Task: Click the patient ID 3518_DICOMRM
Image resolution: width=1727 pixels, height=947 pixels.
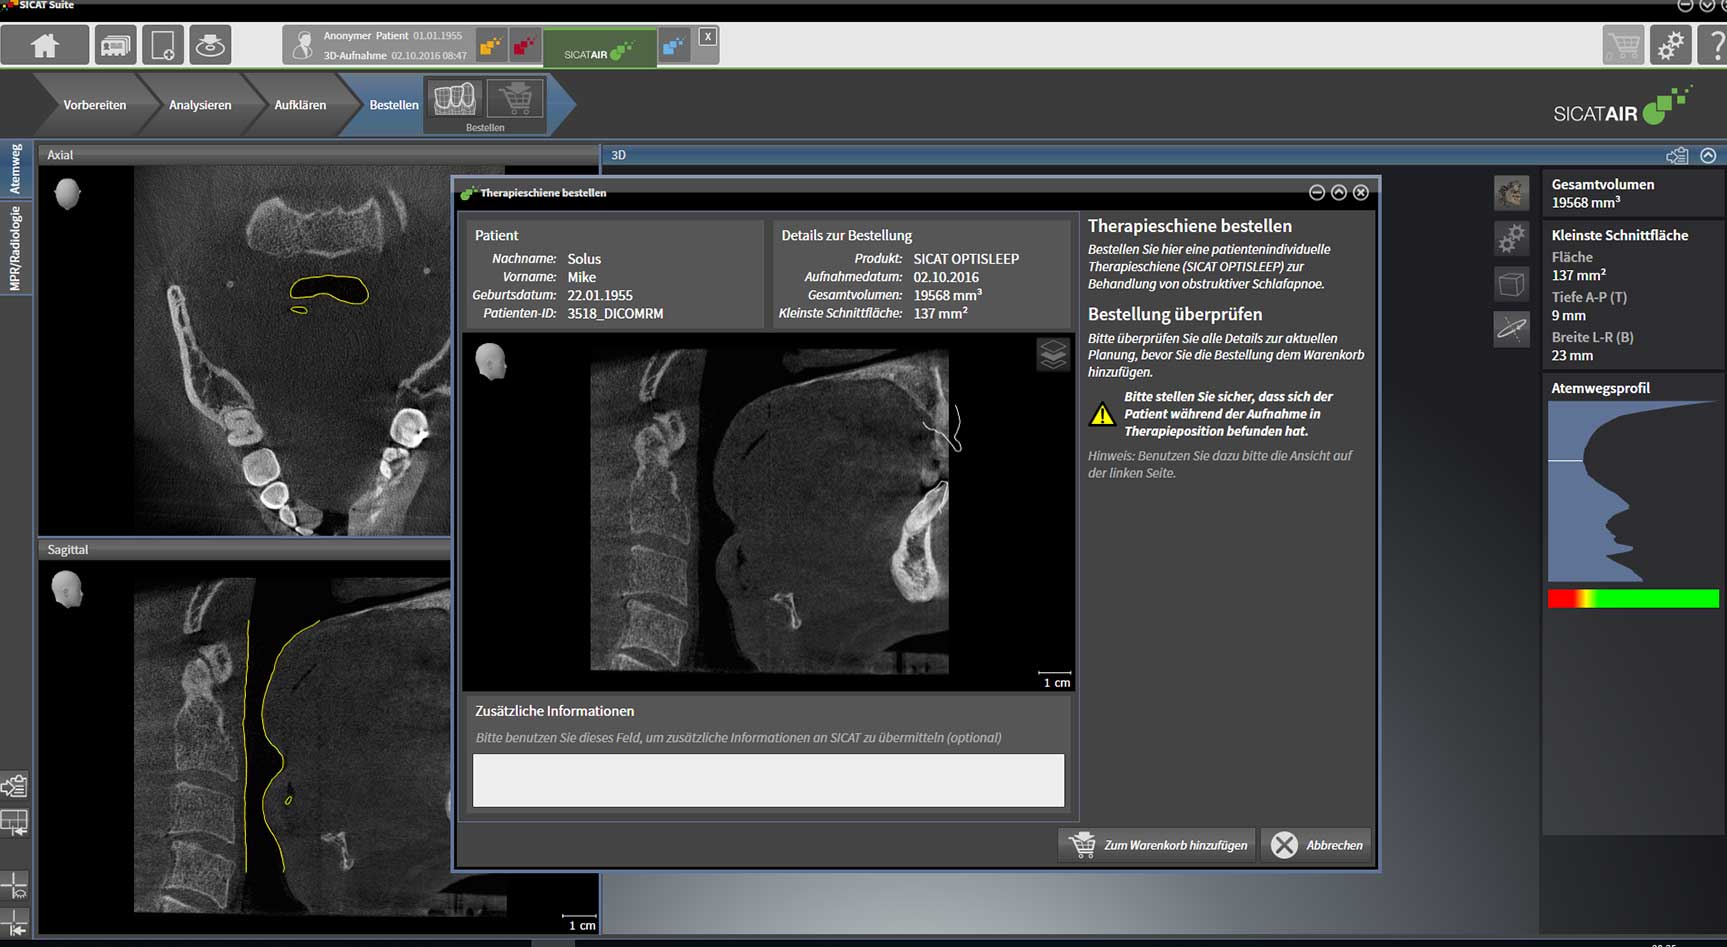Action: (x=615, y=314)
